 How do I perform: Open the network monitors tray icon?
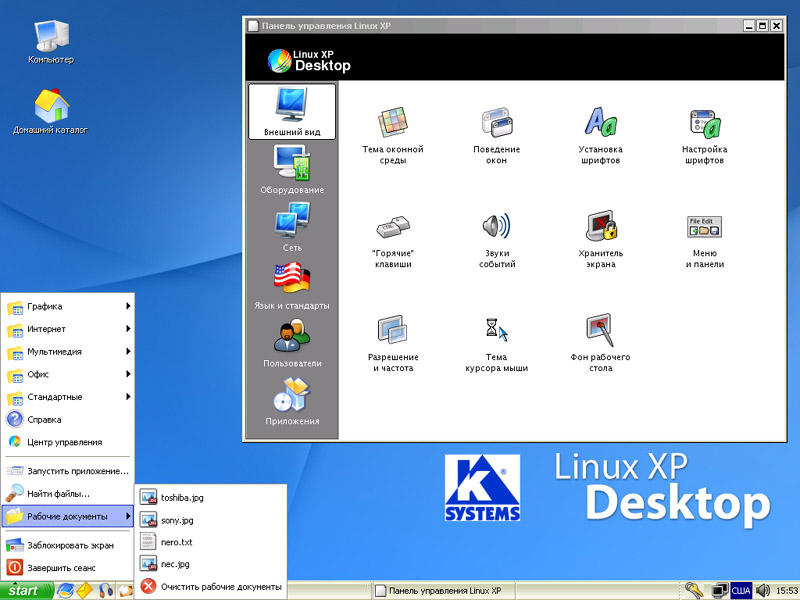tap(719, 590)
